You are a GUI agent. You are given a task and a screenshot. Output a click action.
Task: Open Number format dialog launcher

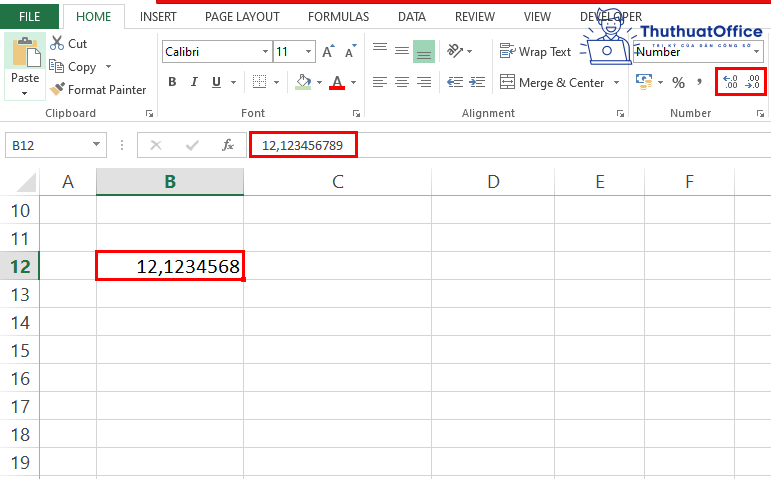[760, 114]
